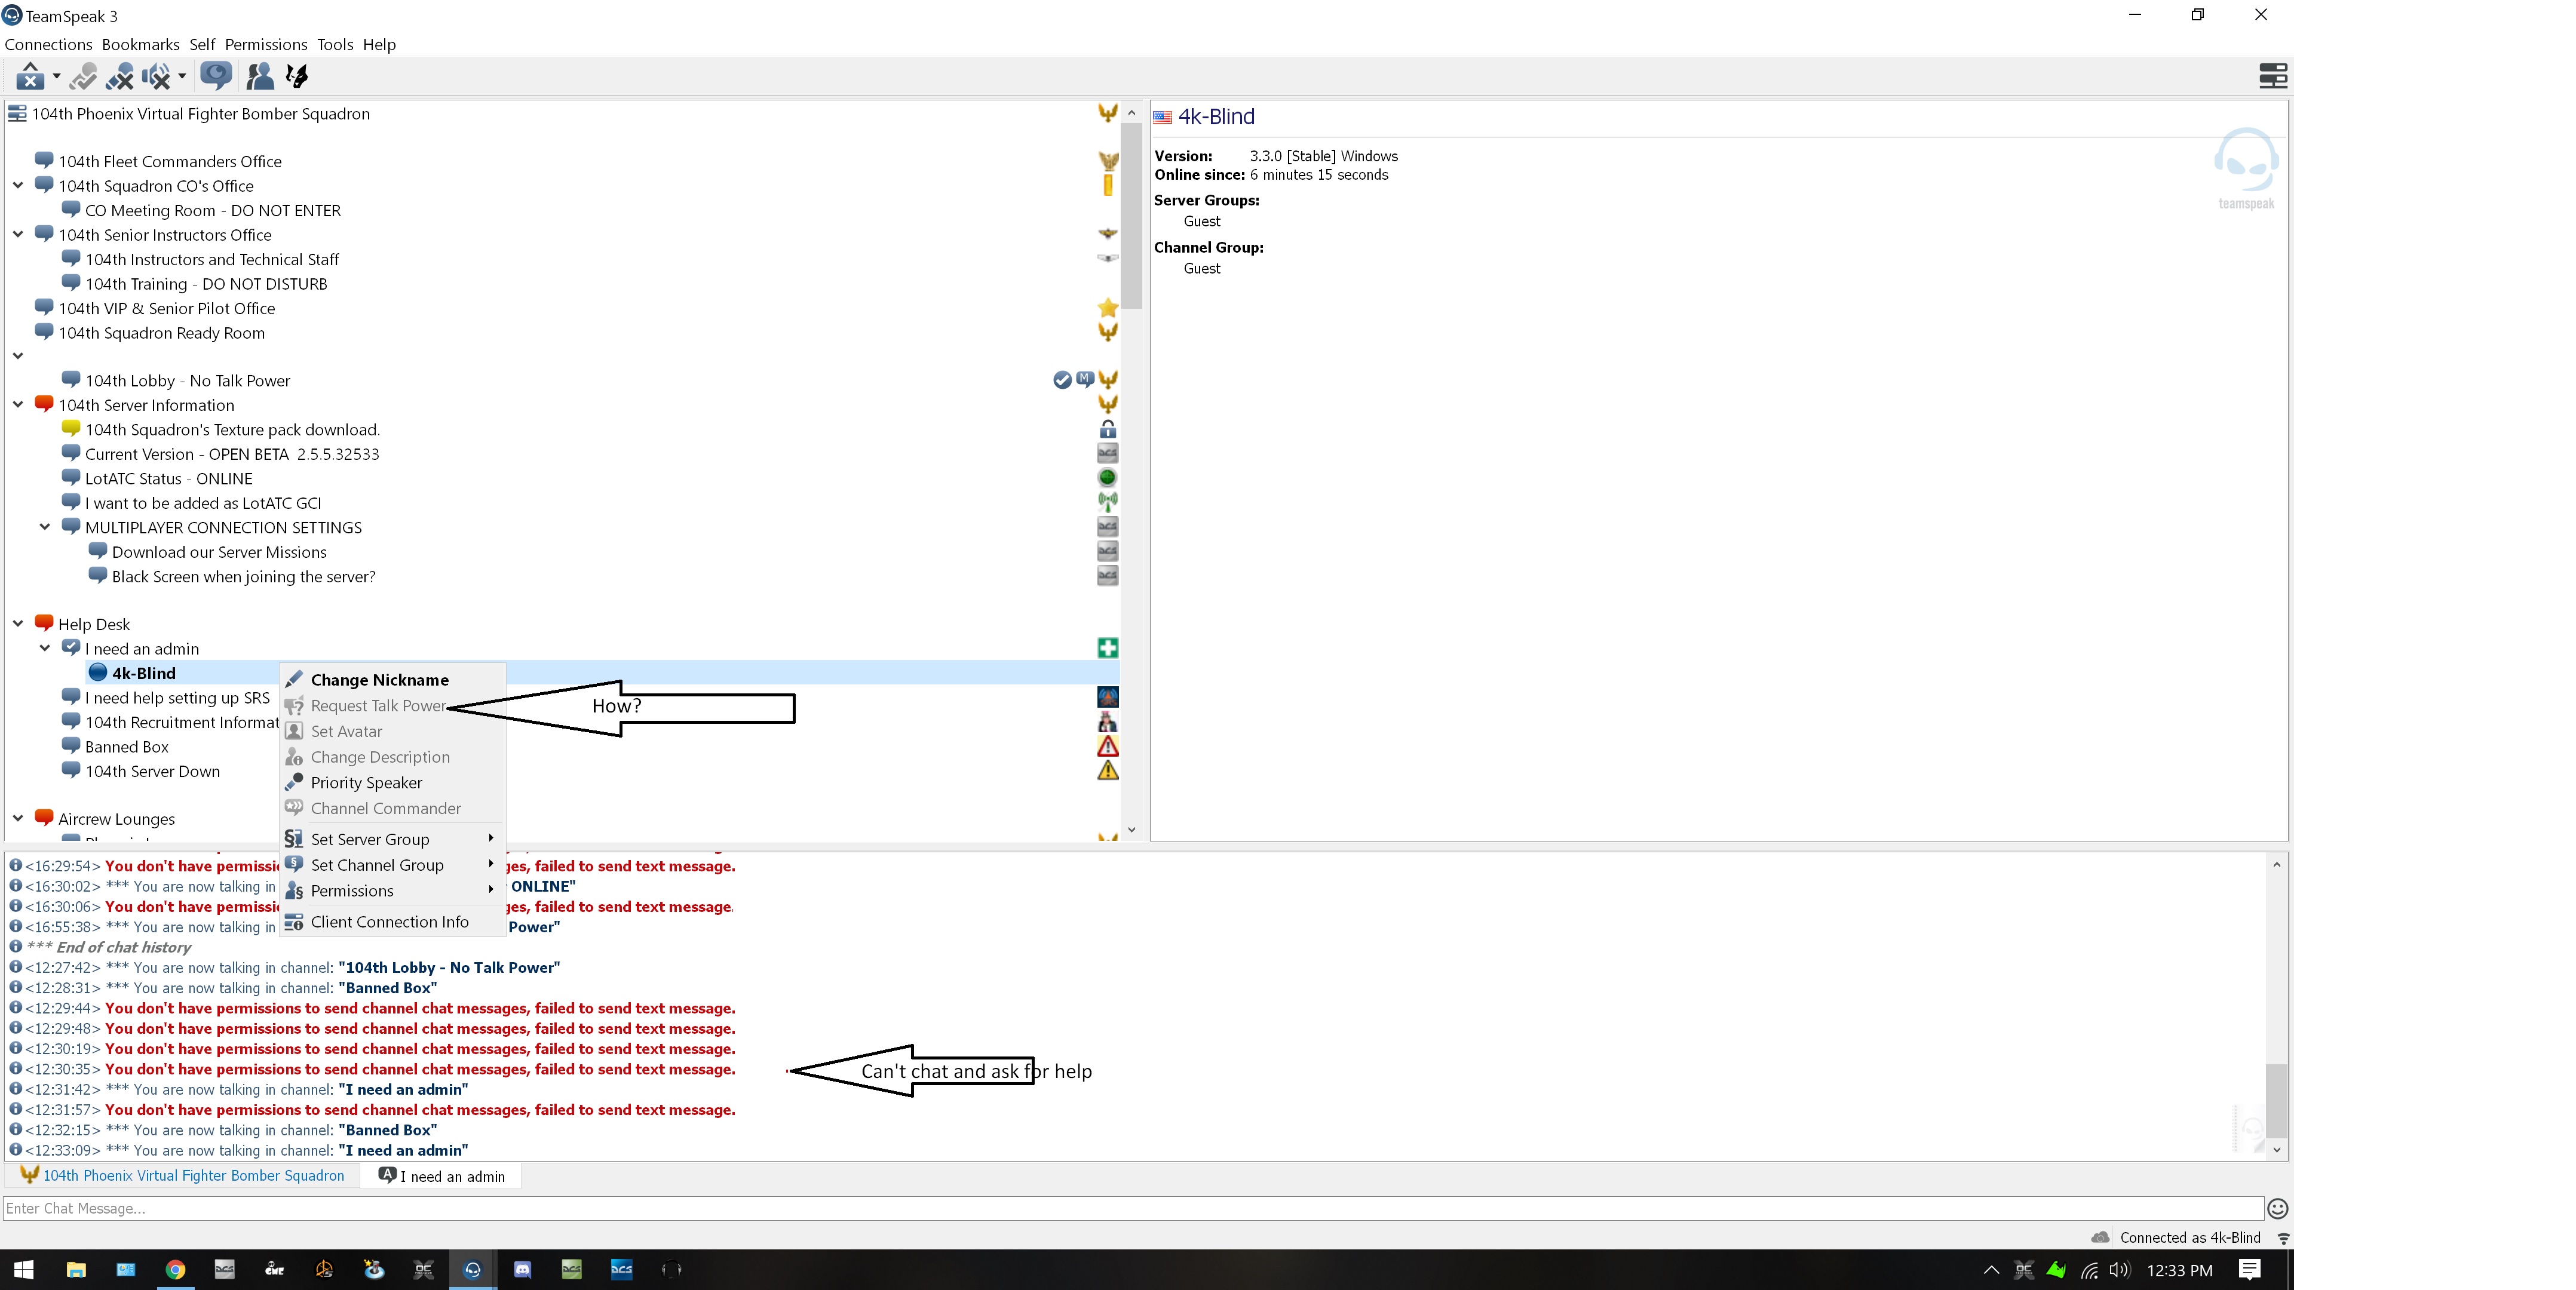The image size is (2576, 1290).
Task: Open the Permissions submenu in context menu
Action: pos(392,891)
